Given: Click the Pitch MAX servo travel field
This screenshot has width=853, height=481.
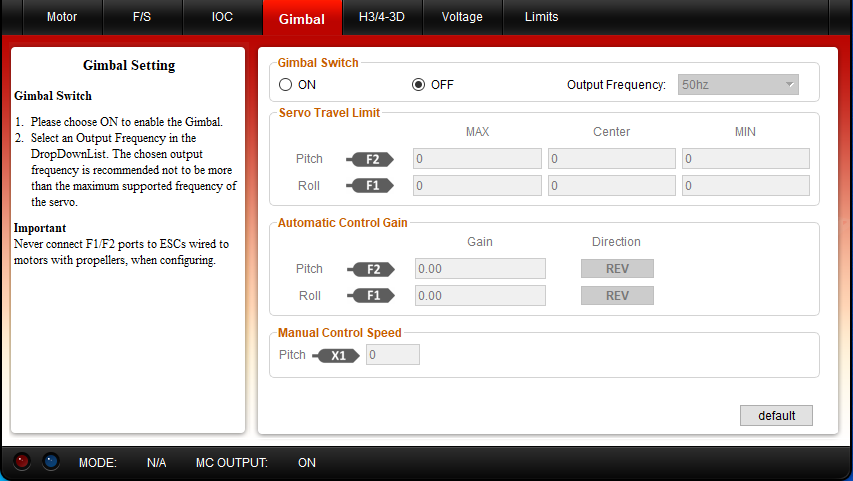Looking at the screenshot, I should coord(477,159).
